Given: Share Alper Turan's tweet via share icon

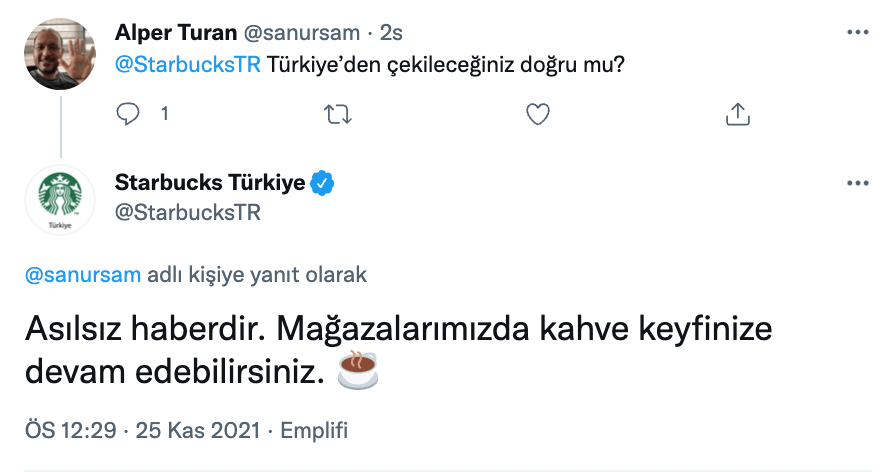Looking at the screenshot, I should point(737,114).
